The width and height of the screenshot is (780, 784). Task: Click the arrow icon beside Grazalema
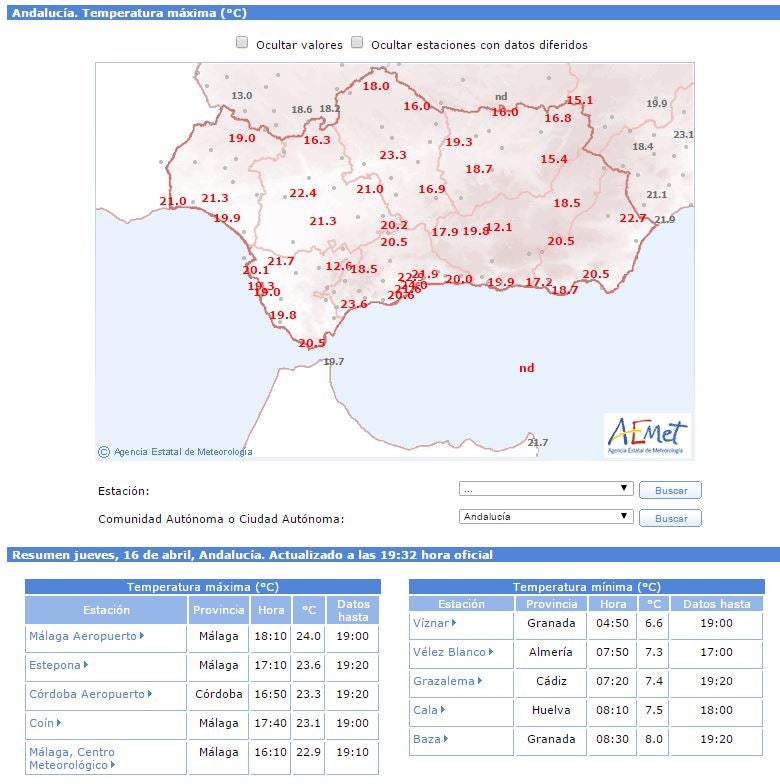point(479,681)
